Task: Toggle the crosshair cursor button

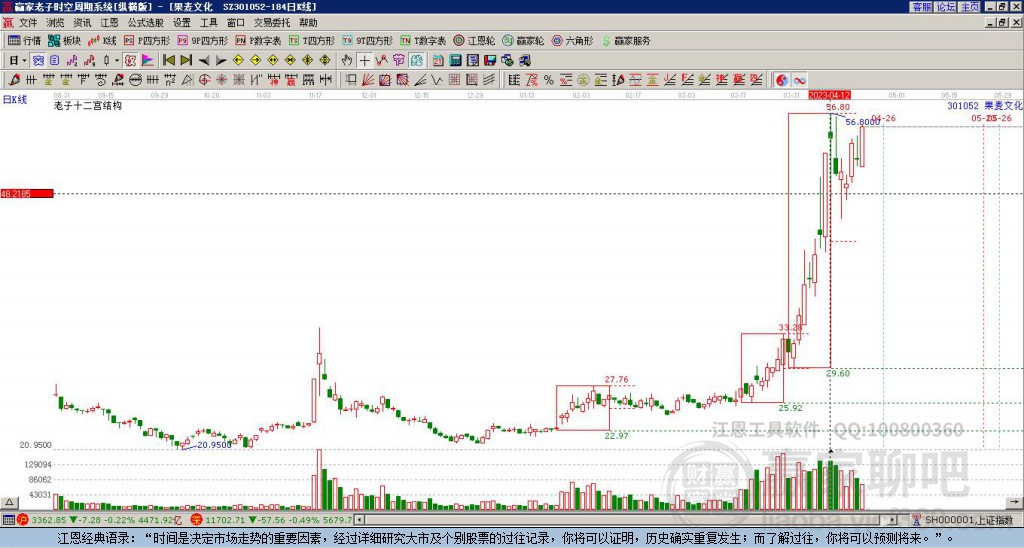Action: pos(364,61)
